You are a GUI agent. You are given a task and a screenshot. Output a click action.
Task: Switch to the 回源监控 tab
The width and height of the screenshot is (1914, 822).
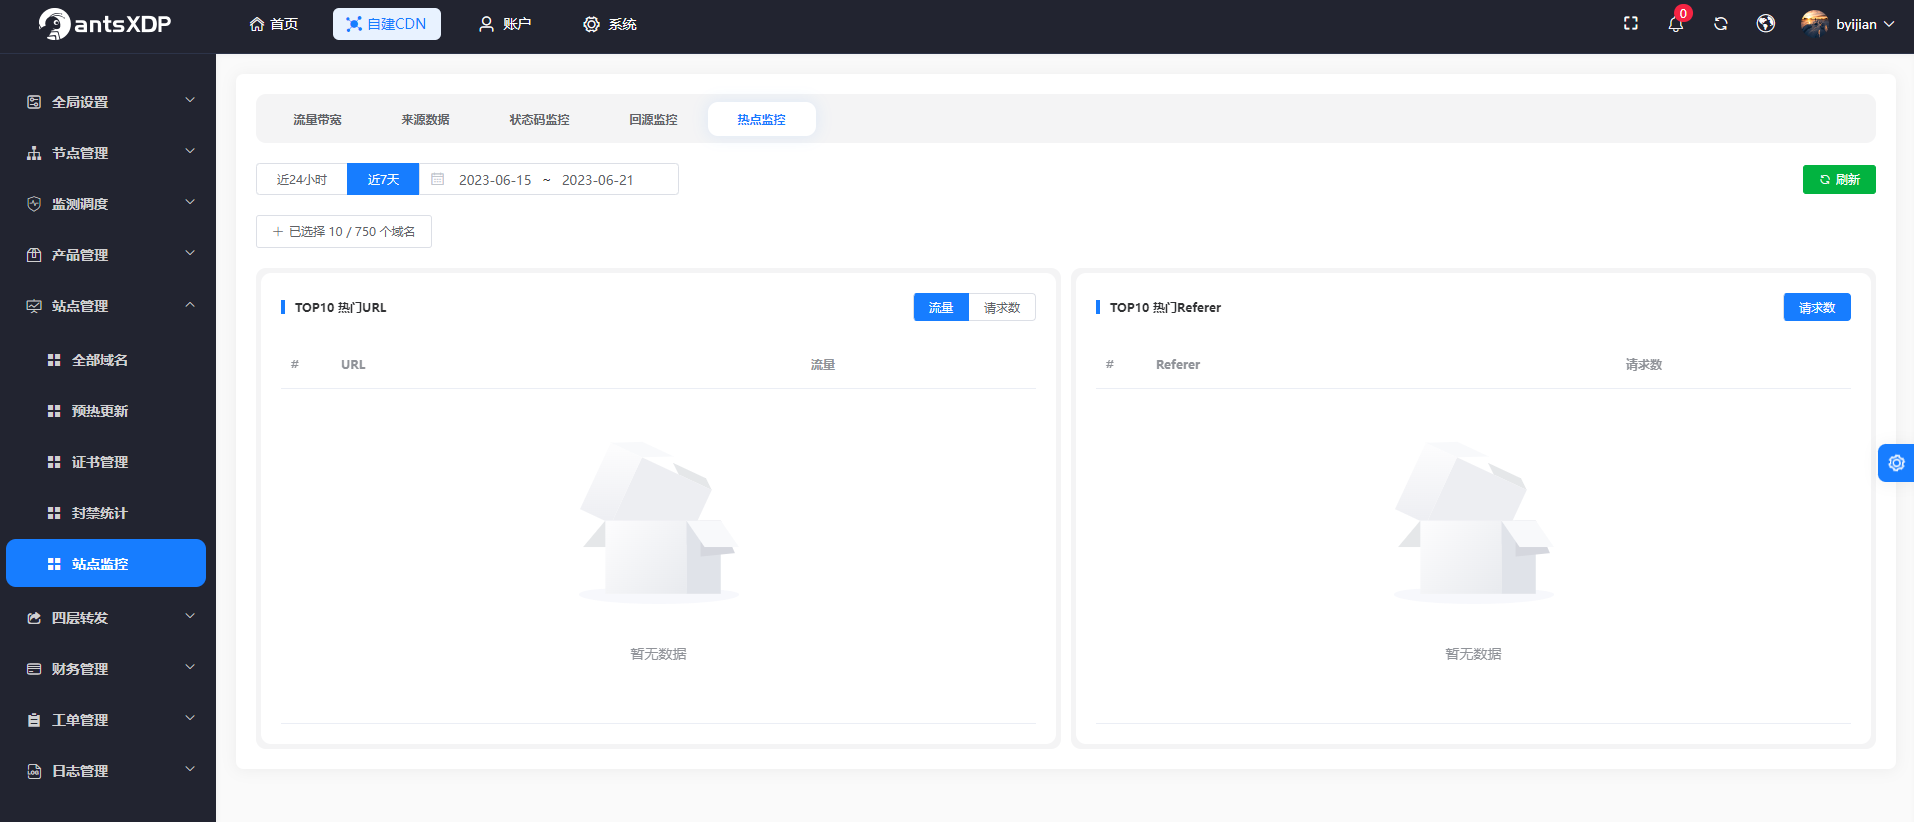[653, 119]
